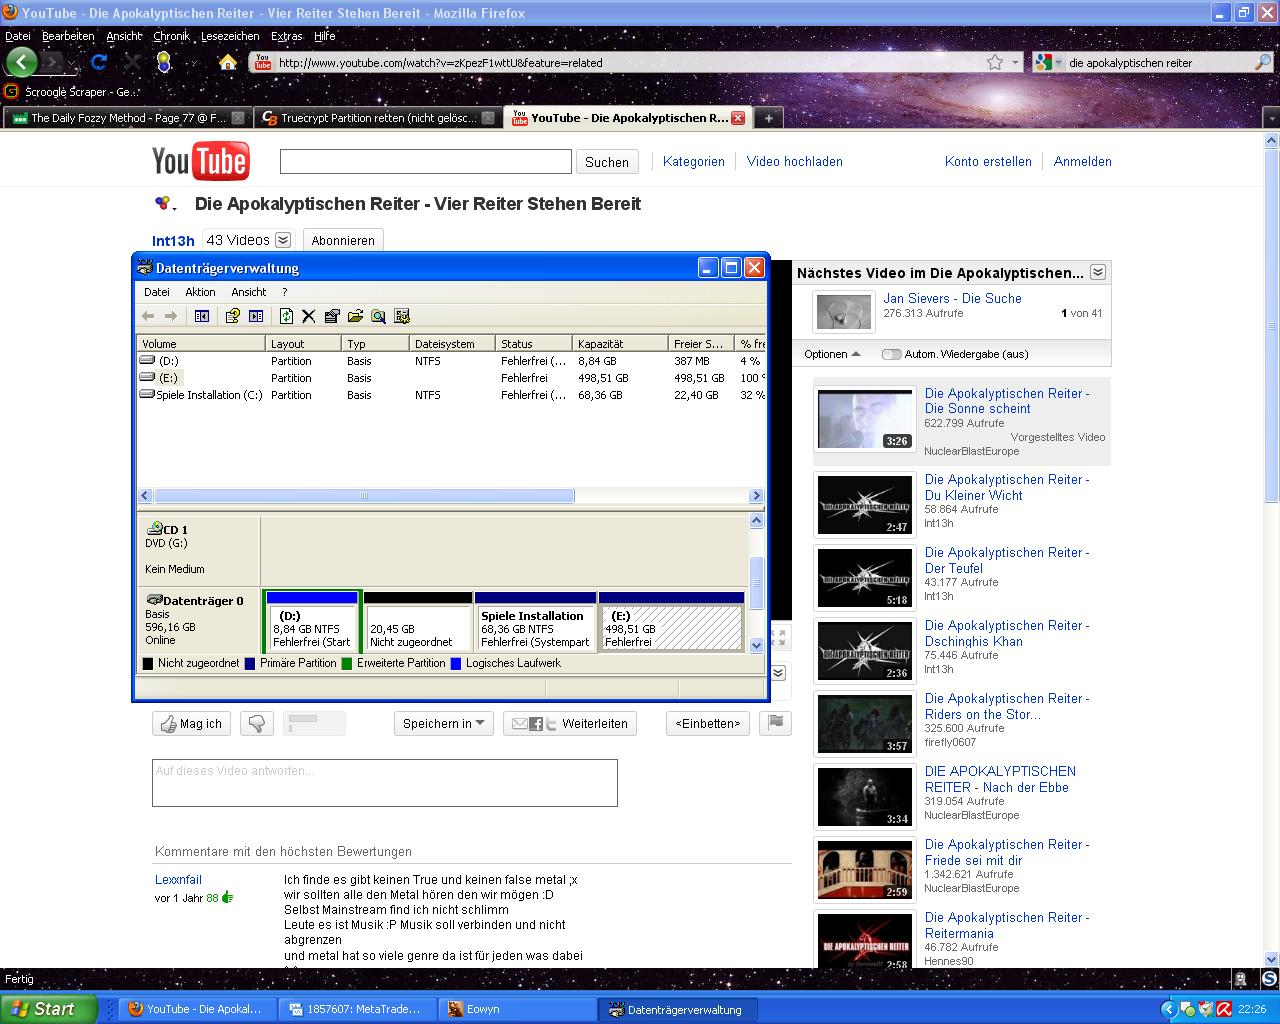
Task: Select the (E:) 498,51 GB partition block
Action: point(671,622)
